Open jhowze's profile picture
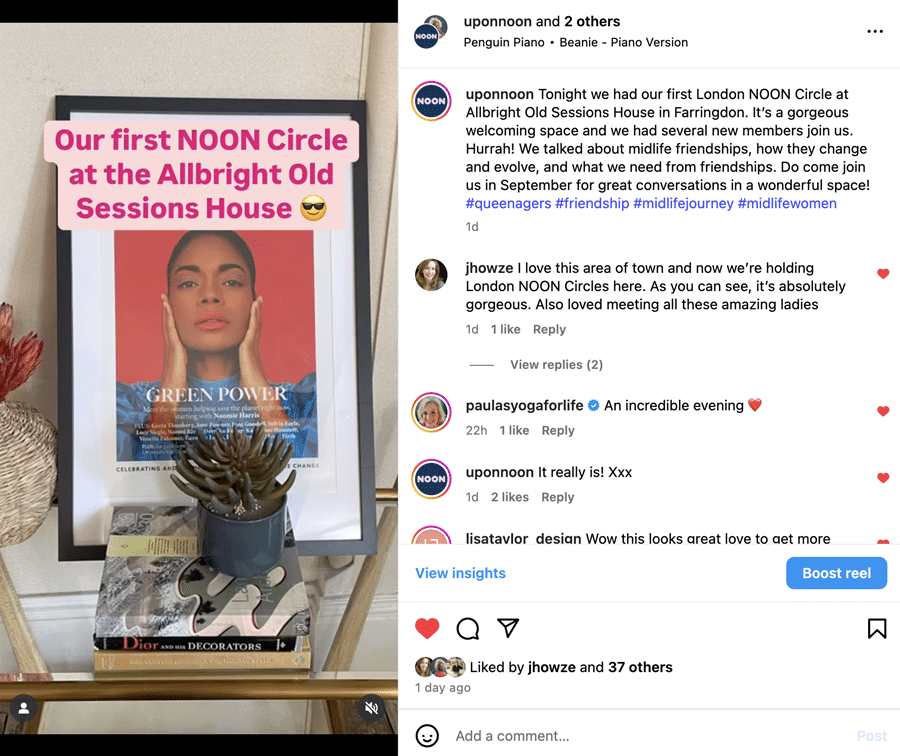This screenshot has height=756, width=900. (431, 274)
